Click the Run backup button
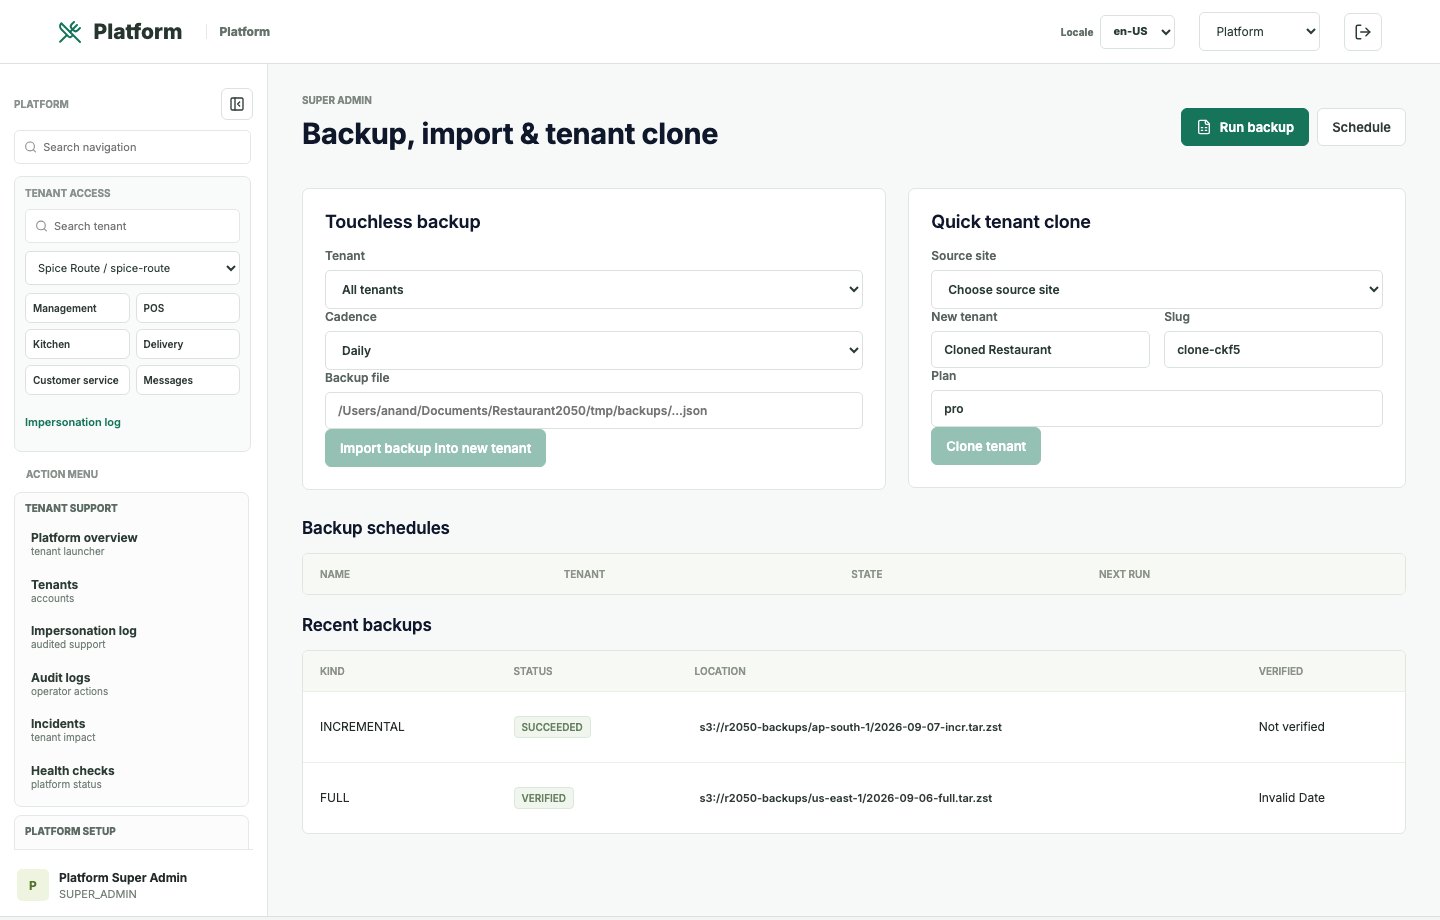1440x920 pixels. pos(1245,127)
